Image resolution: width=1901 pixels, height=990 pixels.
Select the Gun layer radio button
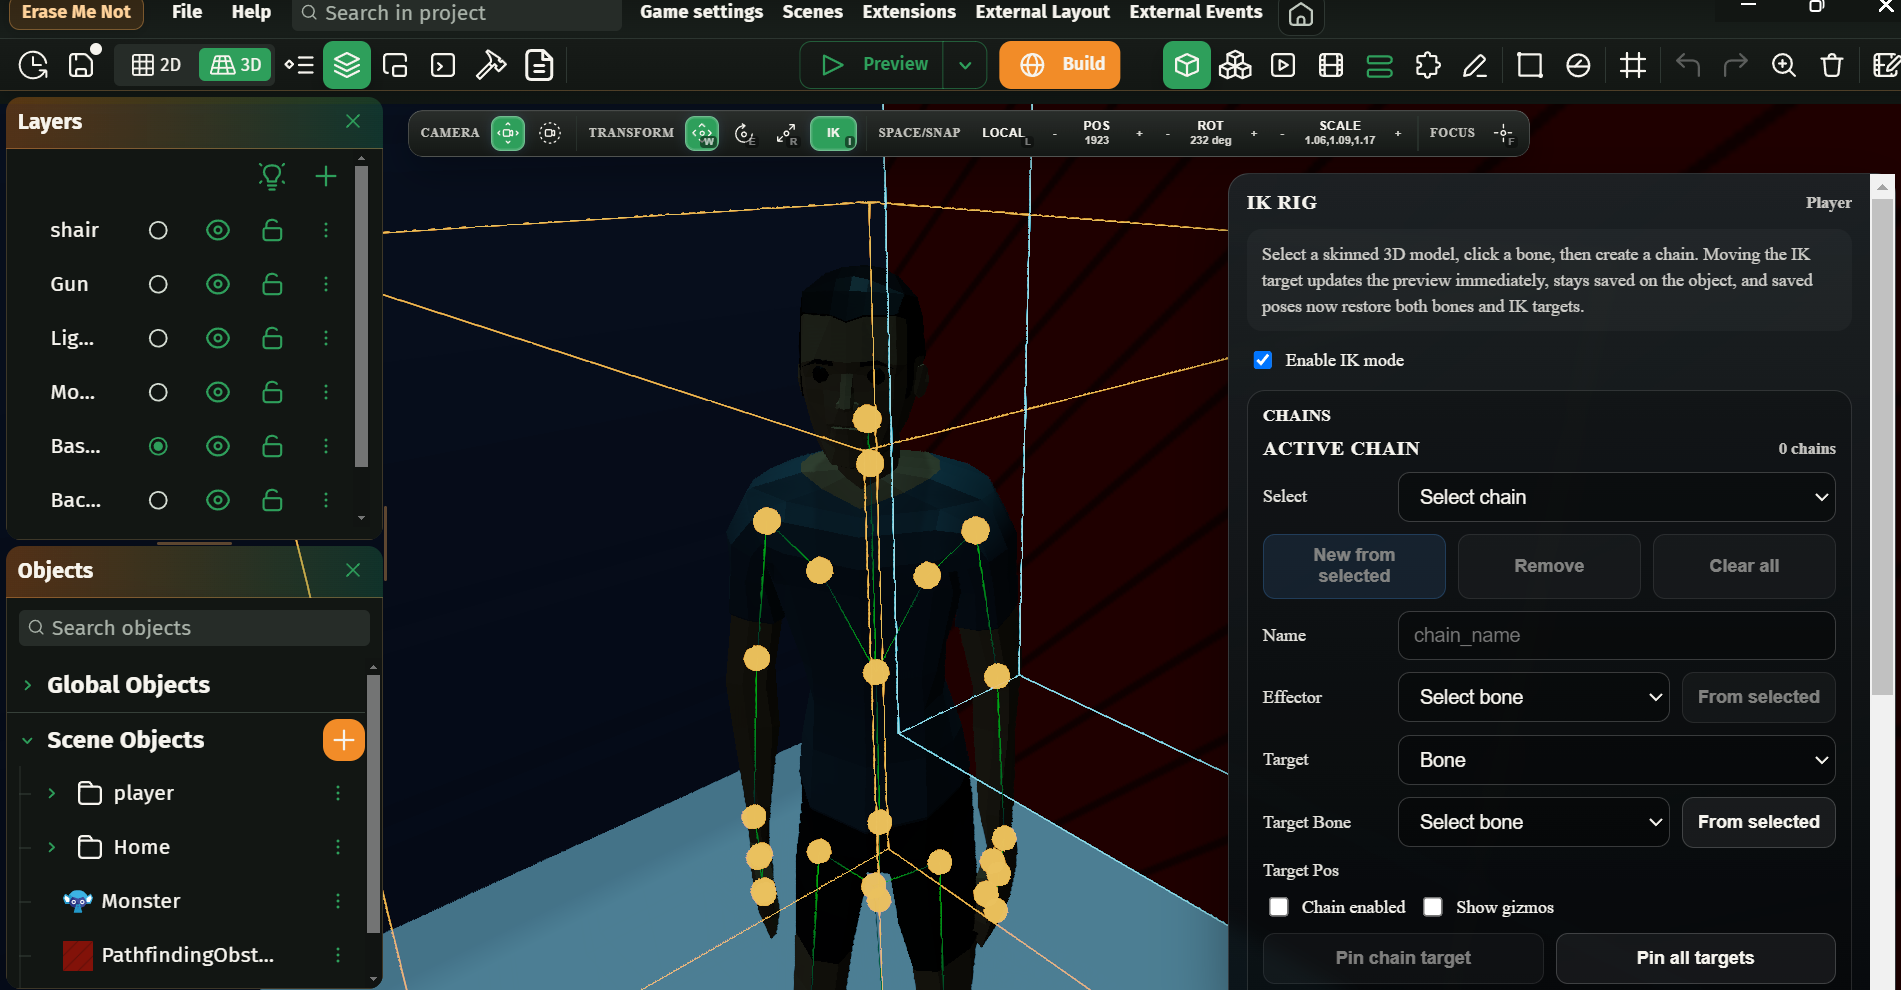pos(158,285)
